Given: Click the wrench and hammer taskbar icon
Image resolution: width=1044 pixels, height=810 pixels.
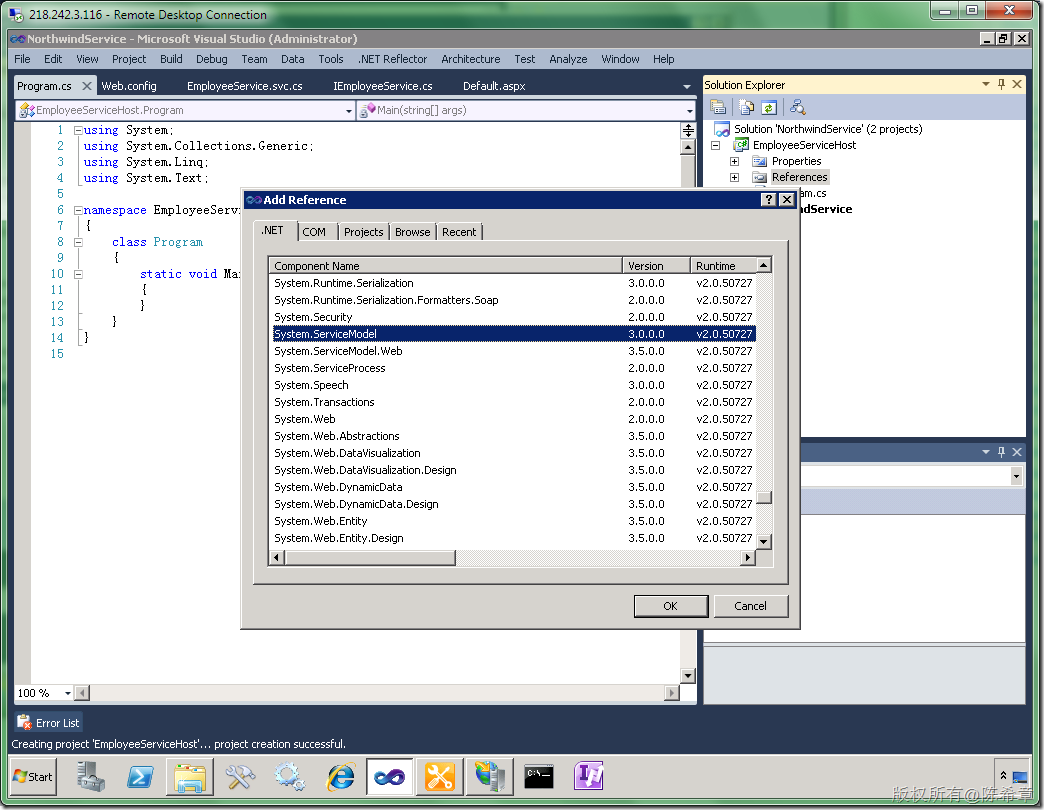Looking at the screenshot, I should coord(240,777).
